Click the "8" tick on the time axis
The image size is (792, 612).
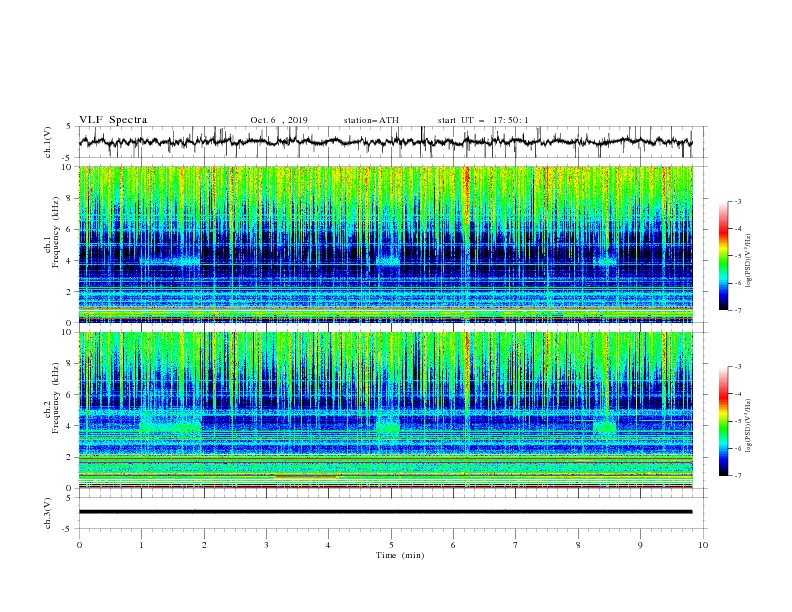[x=578, y=545]
